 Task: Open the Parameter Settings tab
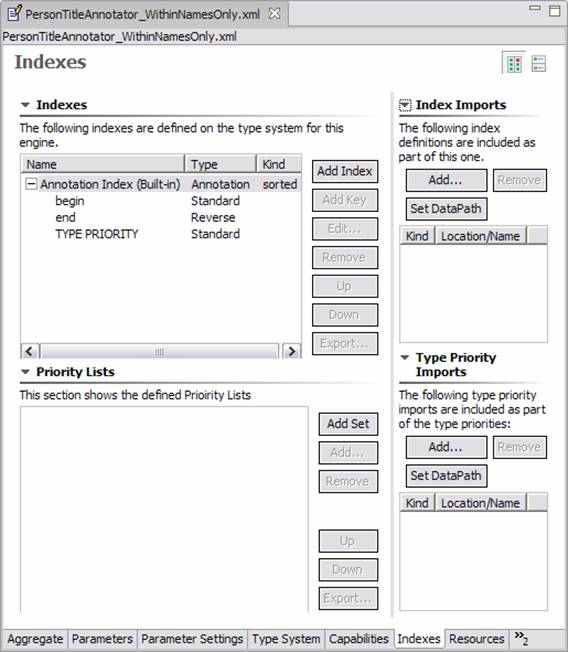192,639
